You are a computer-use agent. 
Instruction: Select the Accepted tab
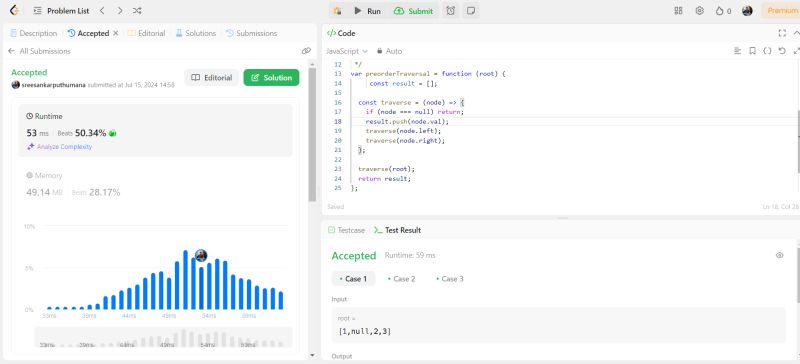pos(88,33)
